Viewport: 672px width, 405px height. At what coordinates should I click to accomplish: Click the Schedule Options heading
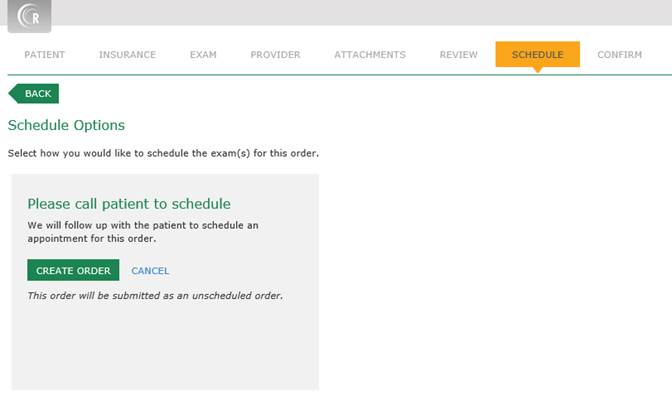click(66, 125)
